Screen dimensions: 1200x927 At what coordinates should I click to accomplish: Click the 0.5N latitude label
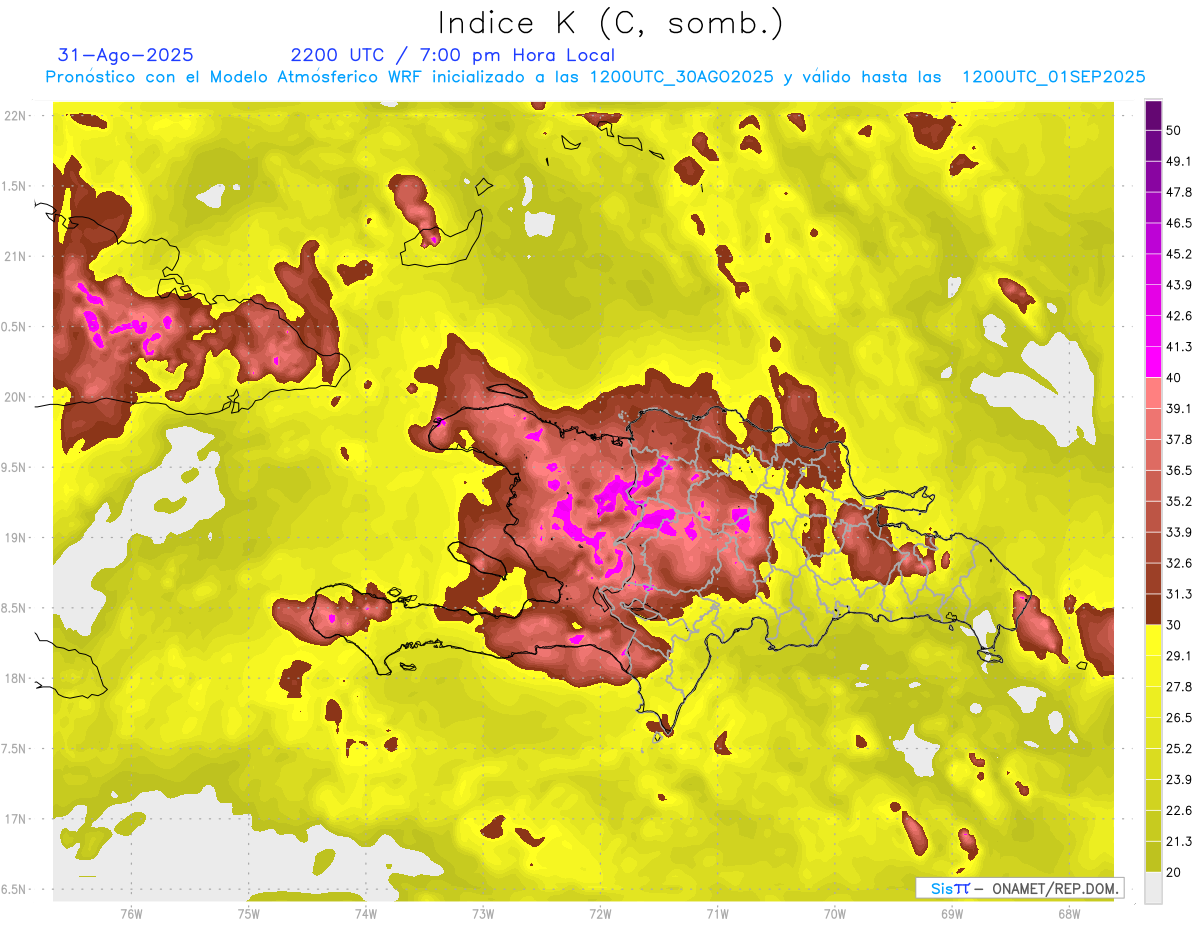coord(15,327)
